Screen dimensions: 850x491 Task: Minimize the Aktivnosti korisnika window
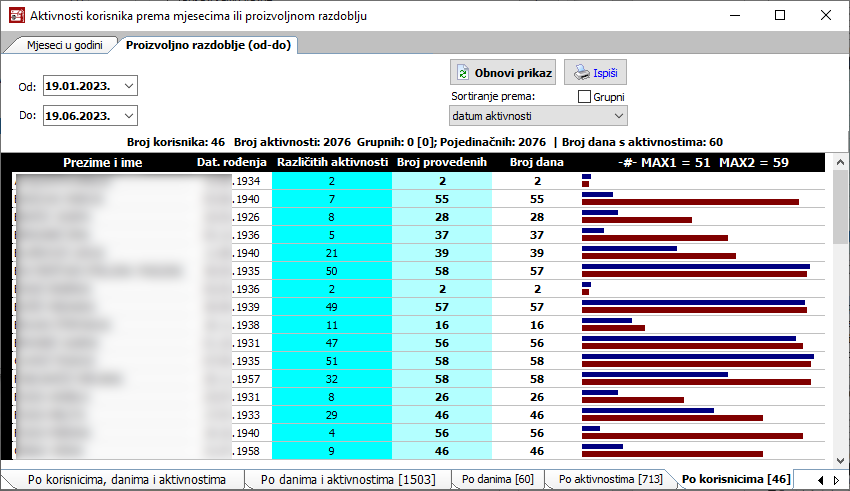click(x=735, y=15)
